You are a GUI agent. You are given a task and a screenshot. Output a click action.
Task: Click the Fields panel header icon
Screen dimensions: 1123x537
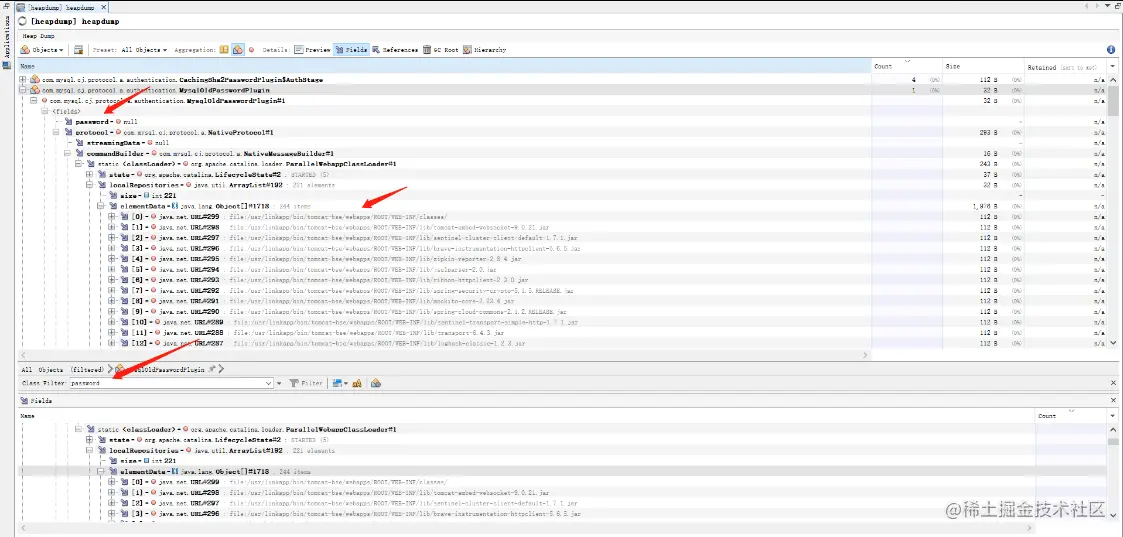pyautogui.click(x=24, y=401)
